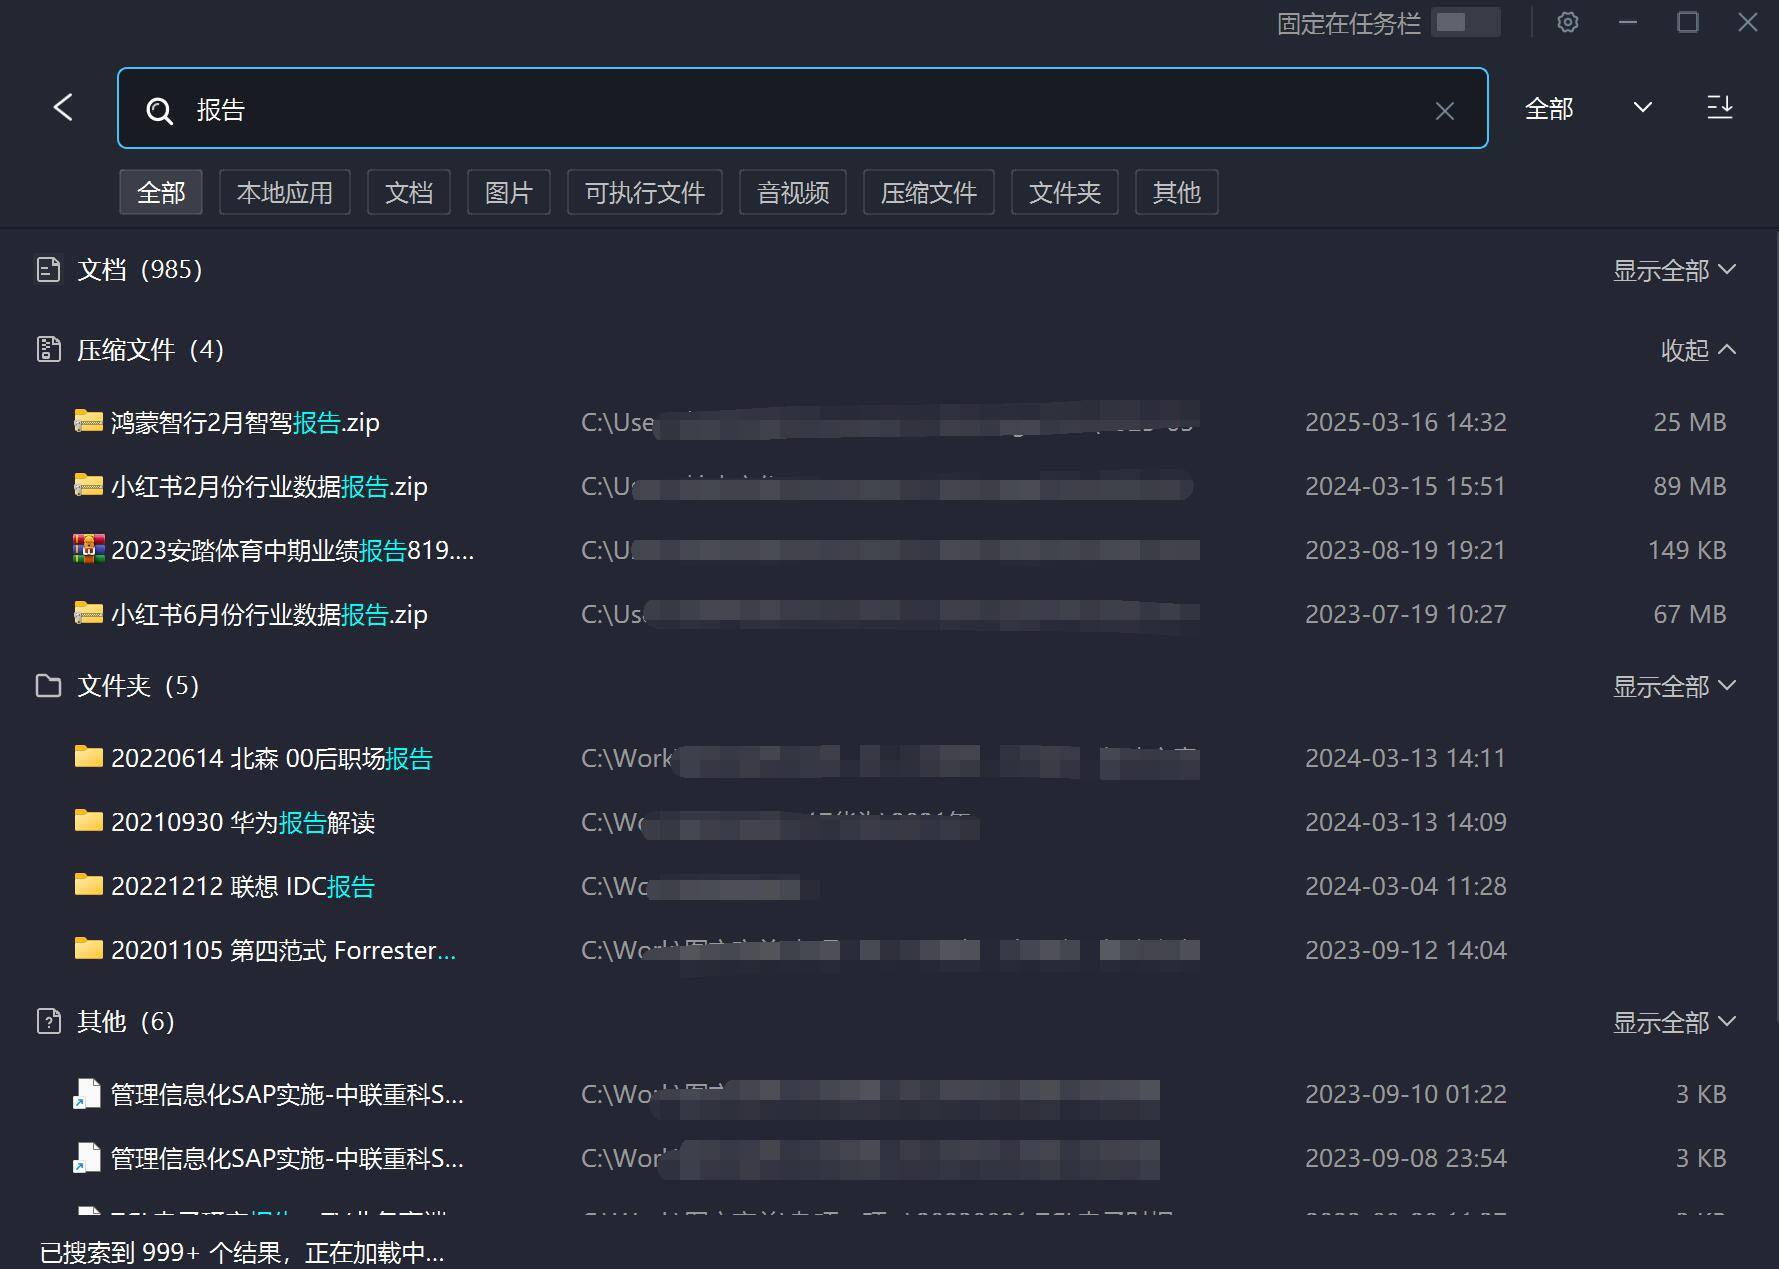
Task: Click the 压缩文件 section archive icon
Action: click(49, 349)
